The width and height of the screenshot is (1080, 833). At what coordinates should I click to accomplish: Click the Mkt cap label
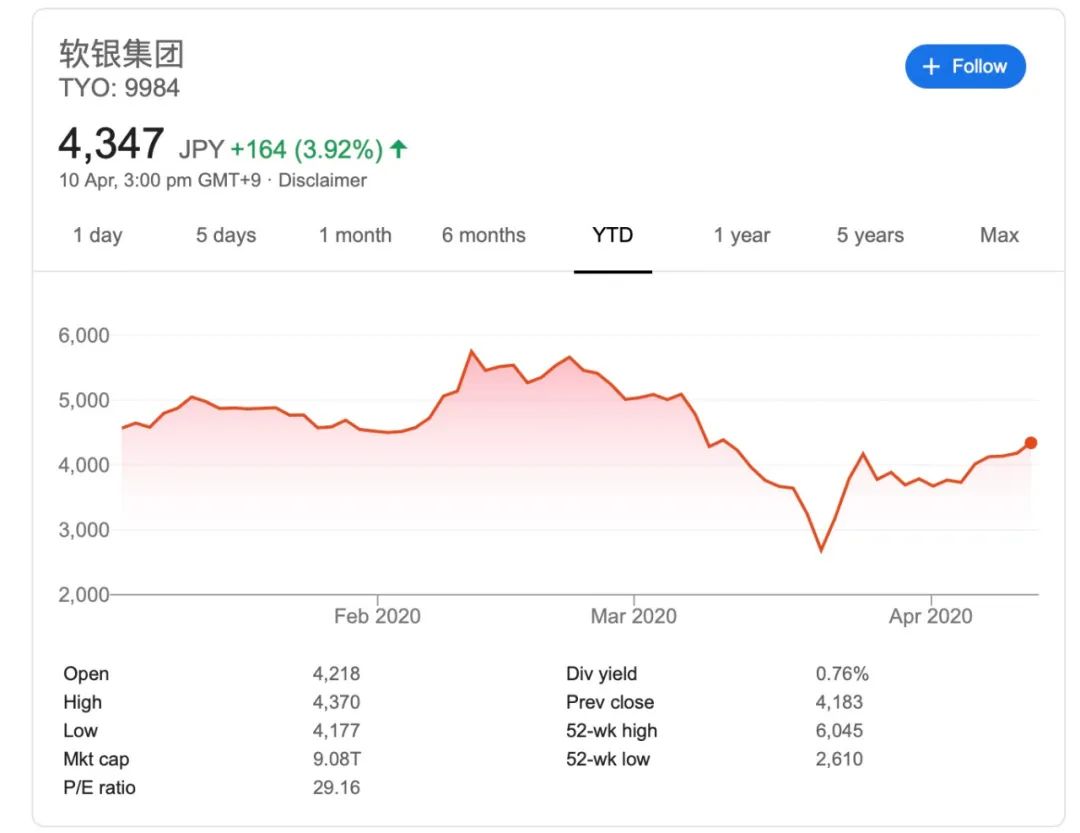coord(96,759)
